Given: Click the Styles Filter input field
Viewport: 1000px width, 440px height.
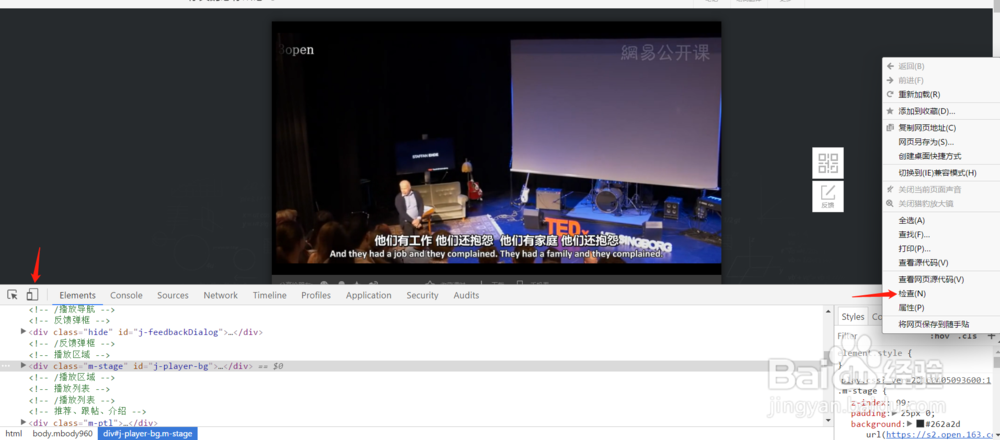Looking at the screenshot, I should (880, 335).
